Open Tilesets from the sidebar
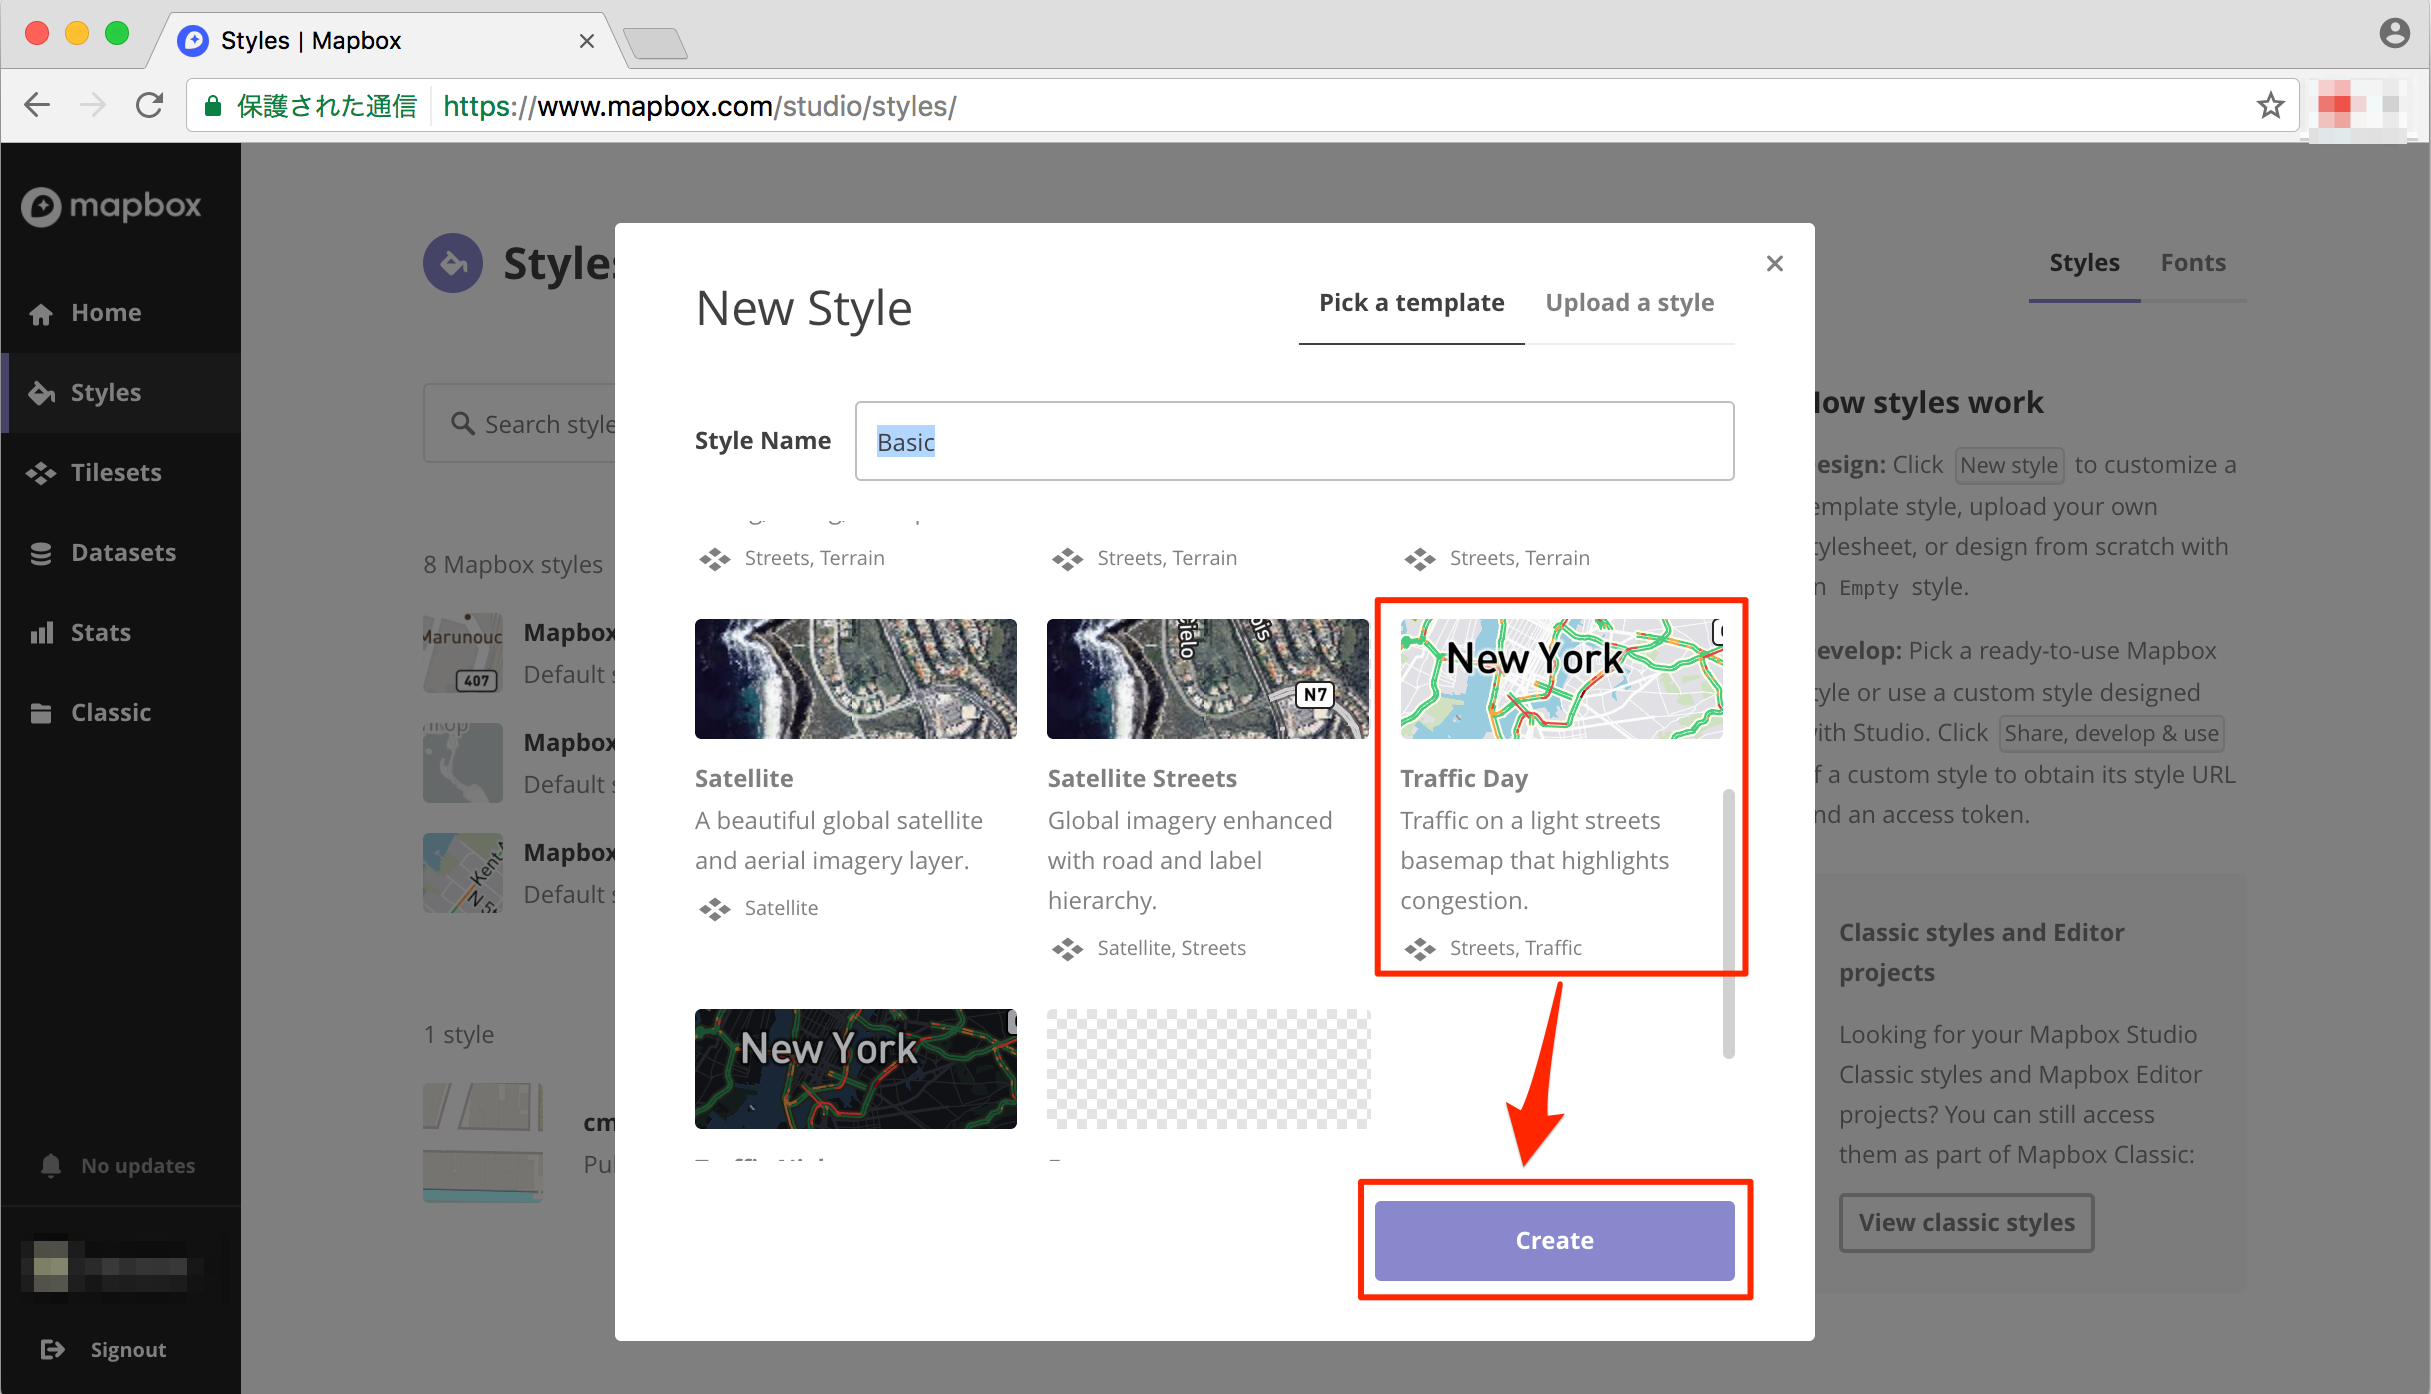Screen dimensions: 2431x1394 coord(115,473)
